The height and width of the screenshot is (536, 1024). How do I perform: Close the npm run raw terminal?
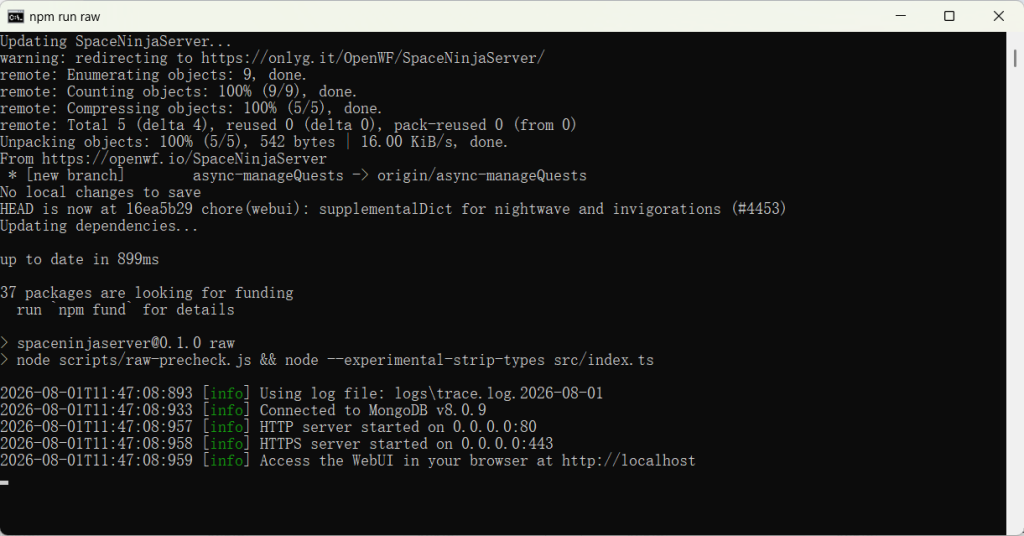(999, 16)
